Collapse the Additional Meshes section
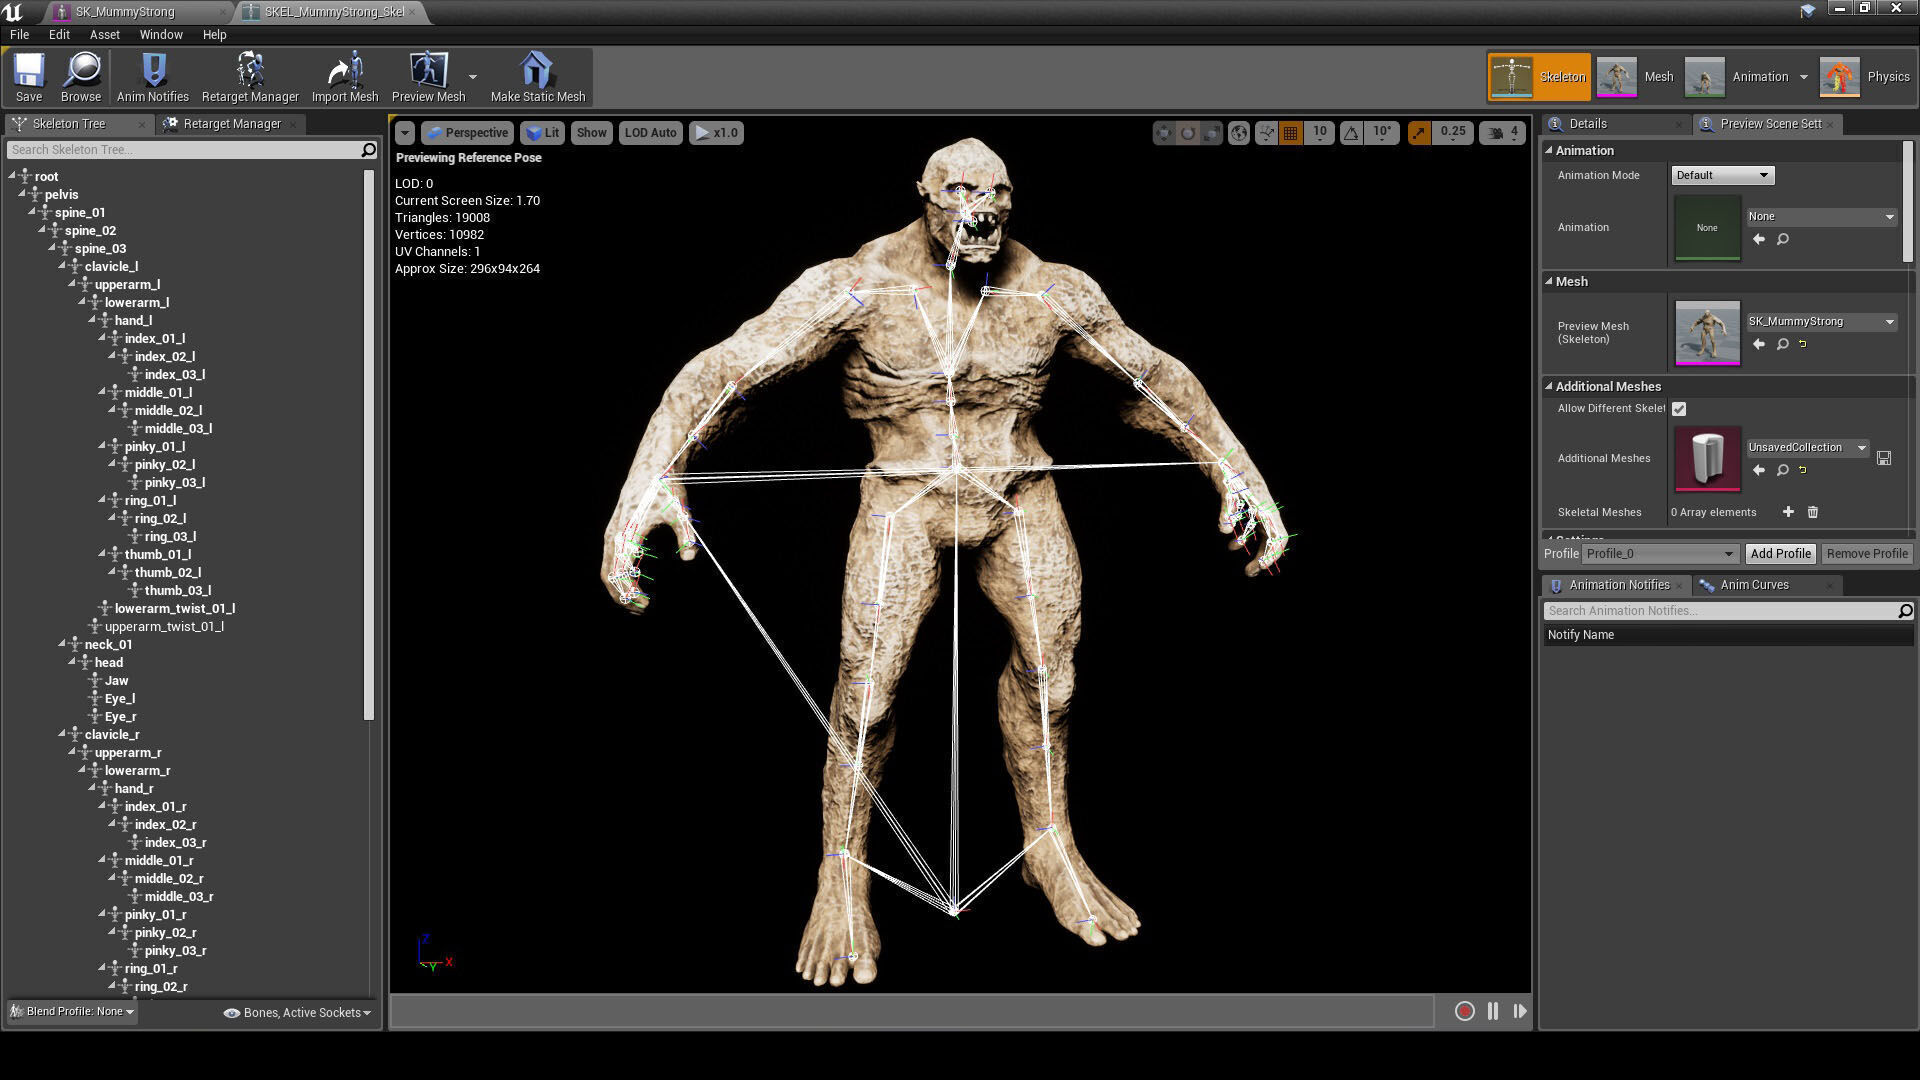 pos(1550,387)
